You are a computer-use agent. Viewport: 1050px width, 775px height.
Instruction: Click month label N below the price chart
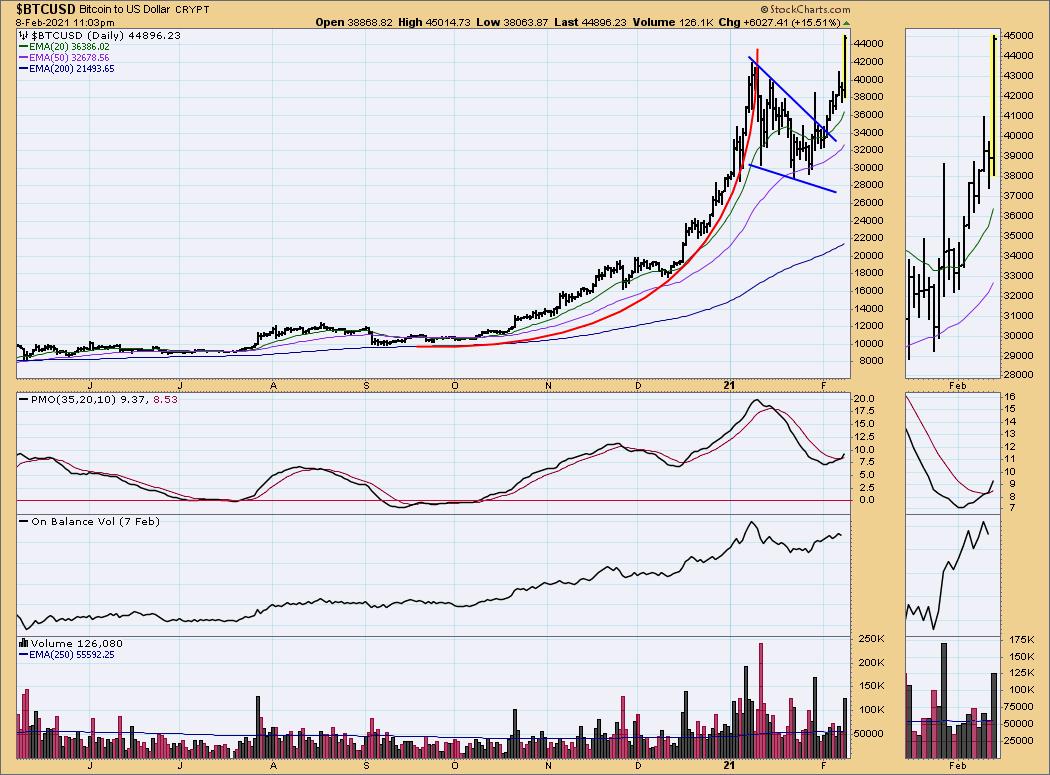coord(548,386)
